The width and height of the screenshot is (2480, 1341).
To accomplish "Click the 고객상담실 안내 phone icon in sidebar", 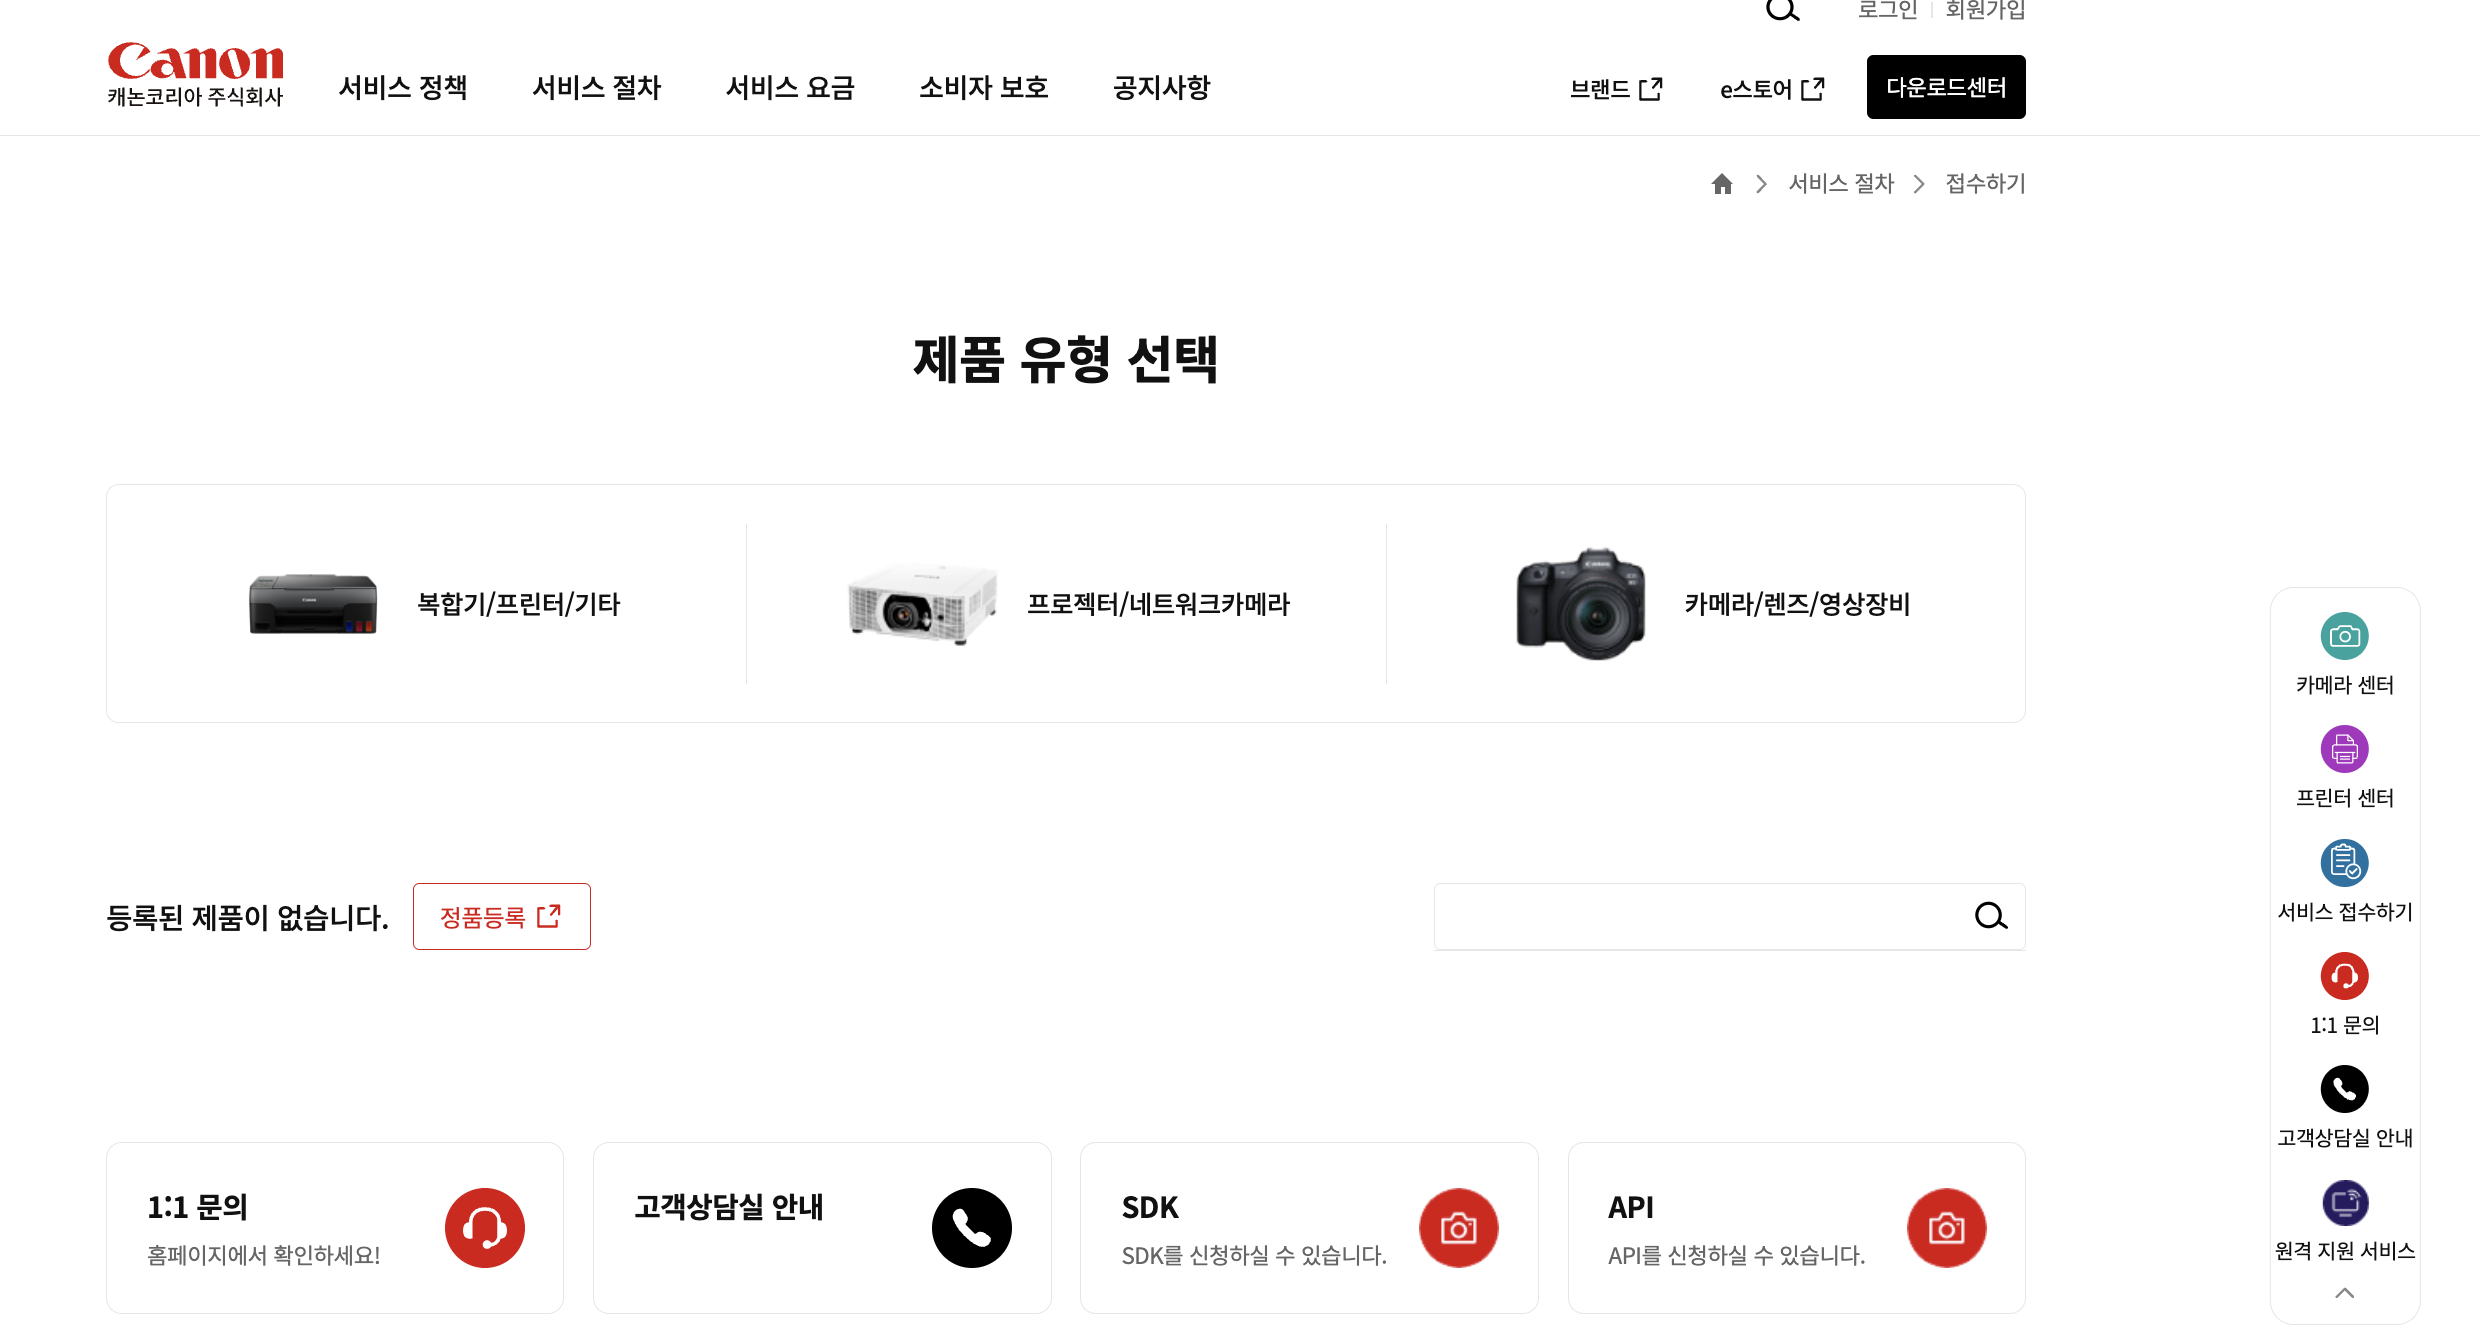I will point(2344,1089).
